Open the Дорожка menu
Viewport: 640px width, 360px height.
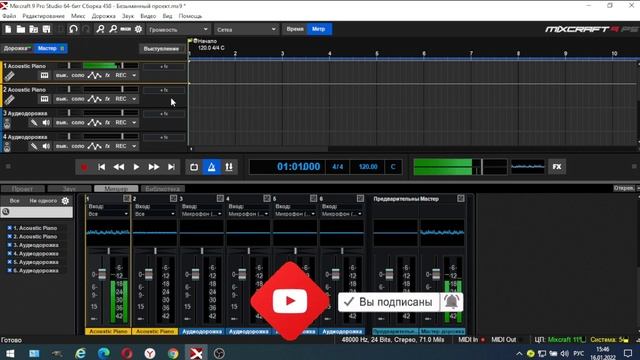click(103, 16)
